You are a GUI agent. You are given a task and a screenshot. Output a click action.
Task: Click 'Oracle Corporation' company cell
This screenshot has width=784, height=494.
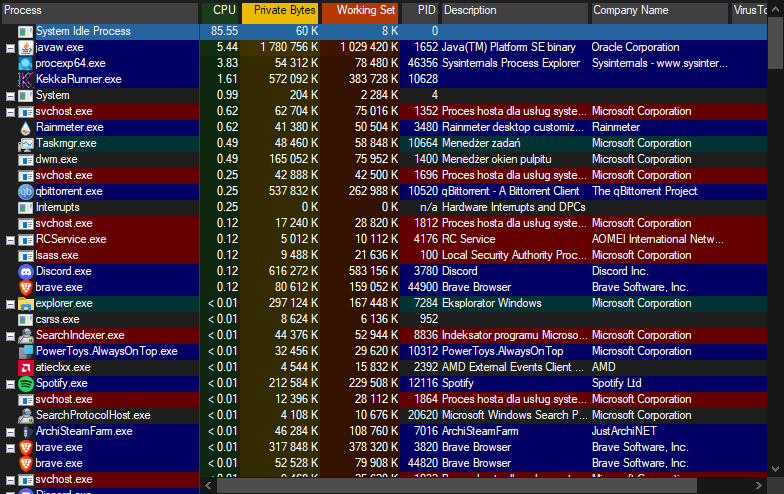pyautogui.click(x=636, y=47)
